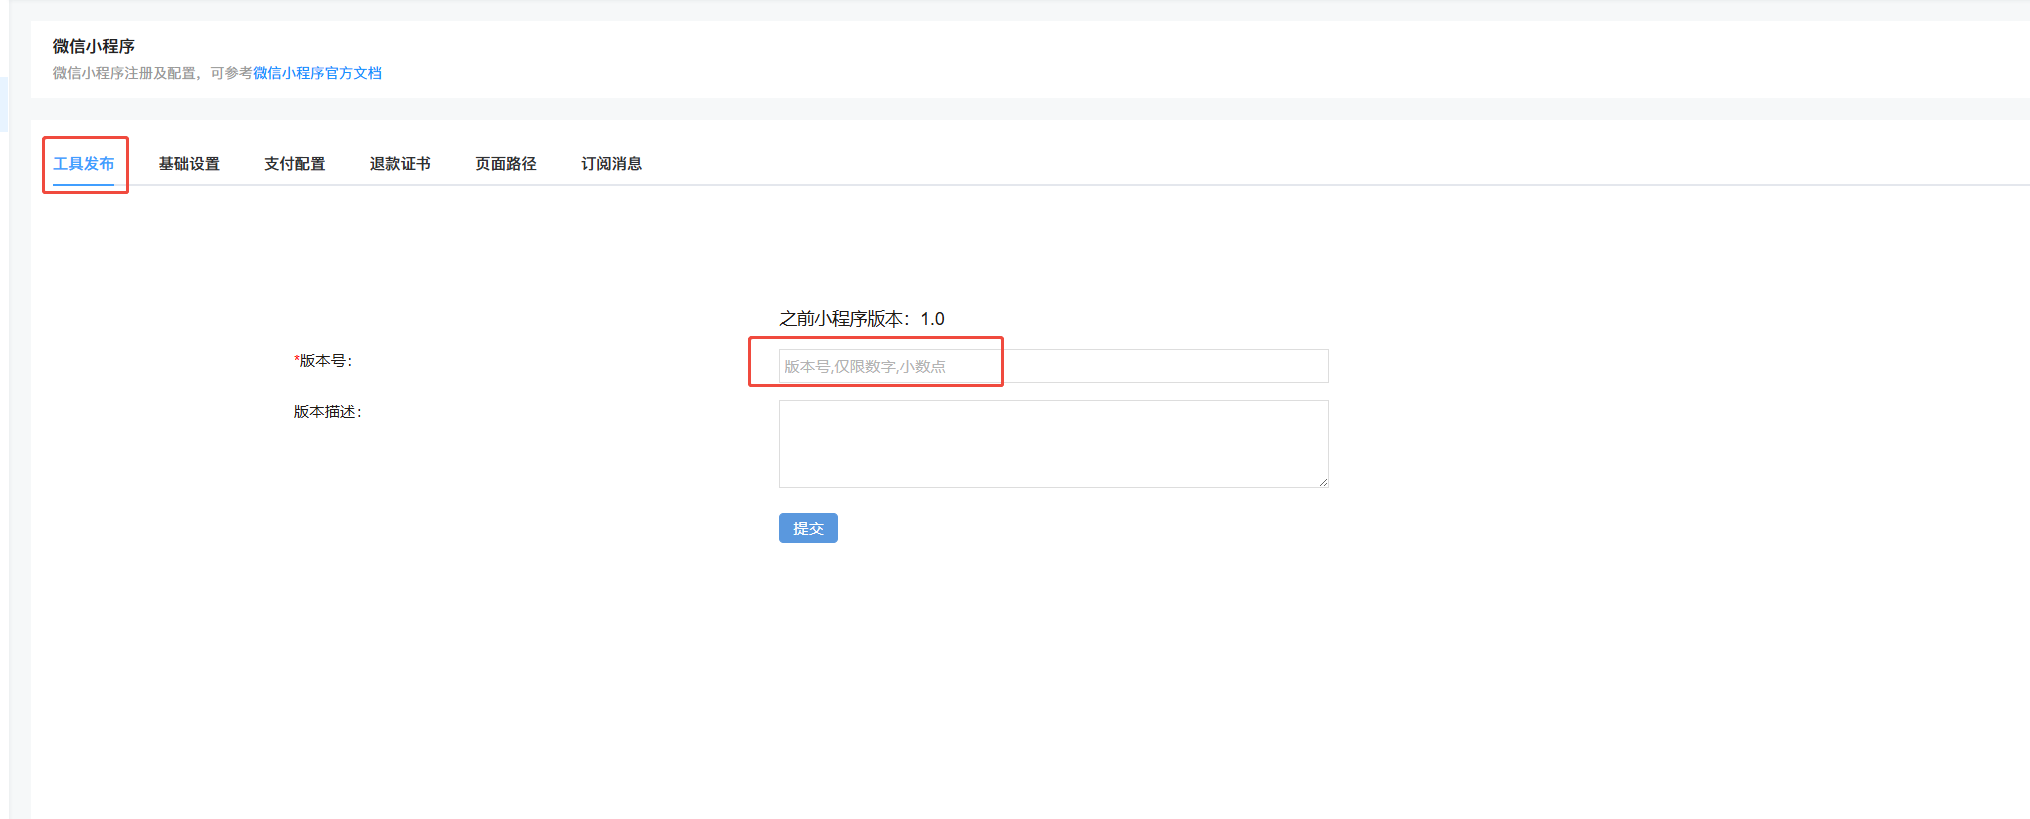The image size is (2030, 819).
Task: Switch to the 工具发布 tab
Action: tap(84, 164)
